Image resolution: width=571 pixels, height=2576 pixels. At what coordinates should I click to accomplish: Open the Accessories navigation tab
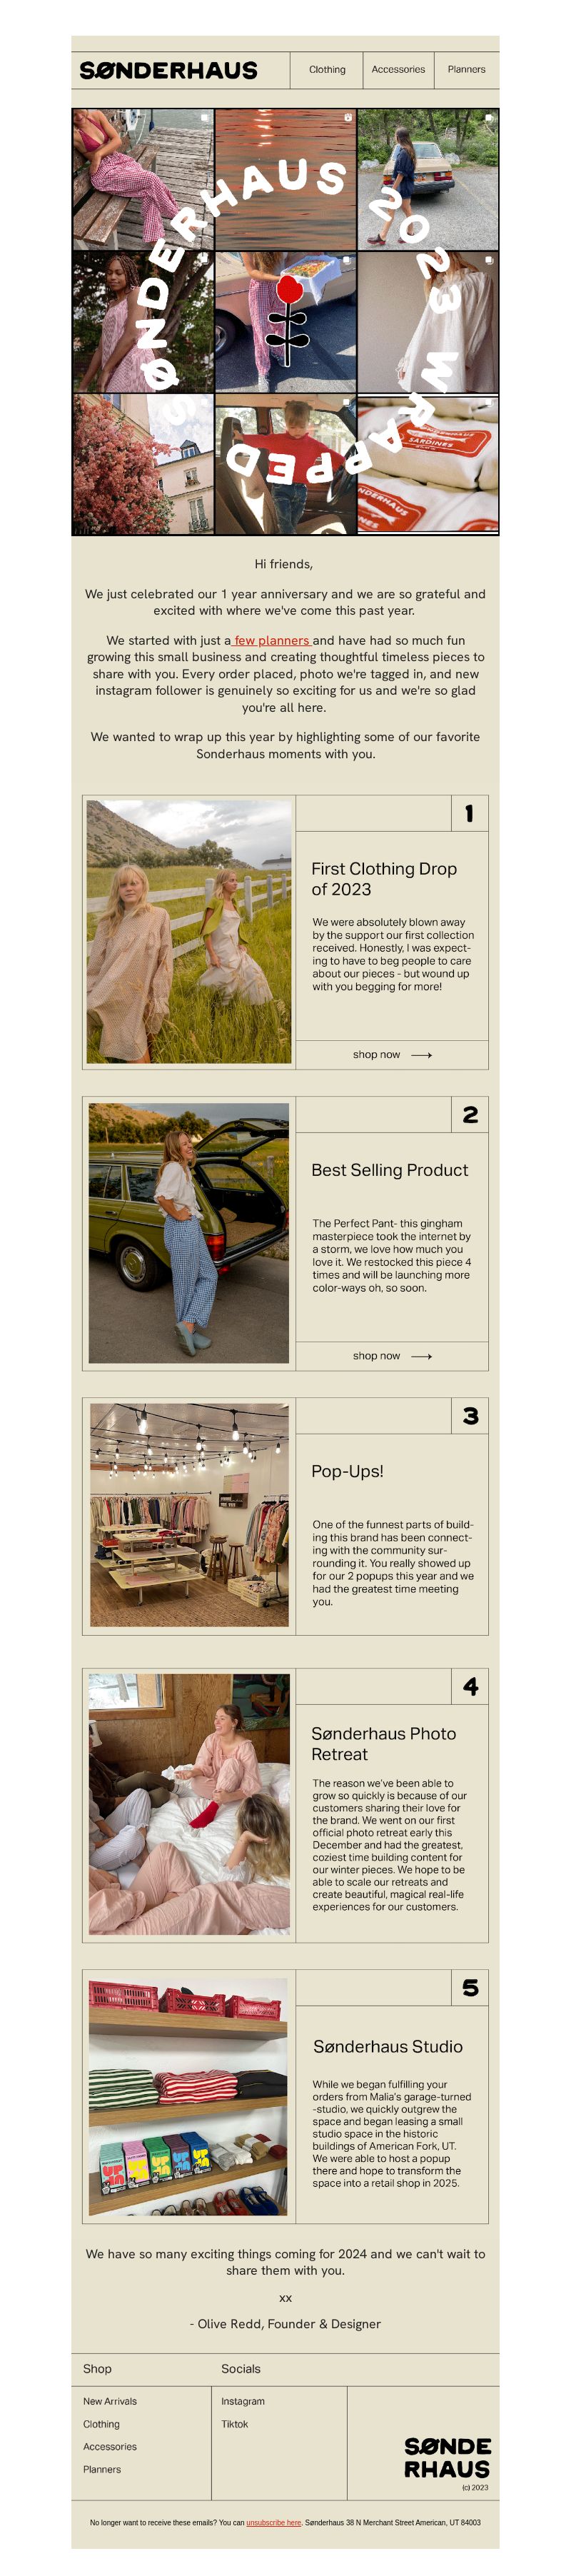pyautogui.click(x=398, y=70)
